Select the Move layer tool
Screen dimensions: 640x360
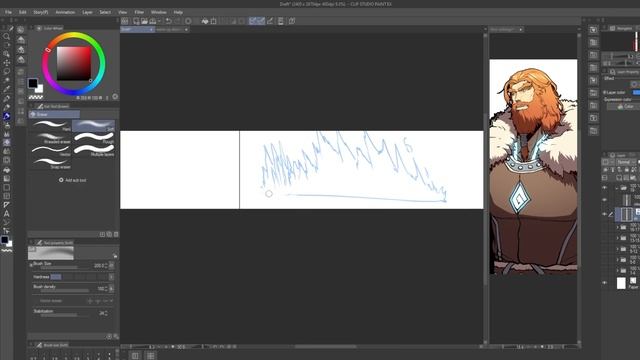7,62
